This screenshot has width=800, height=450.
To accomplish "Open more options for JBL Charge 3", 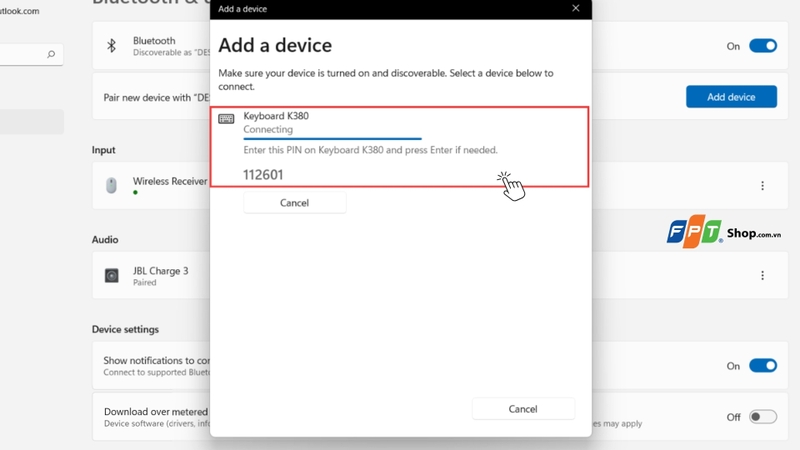I will click(762, 276).
